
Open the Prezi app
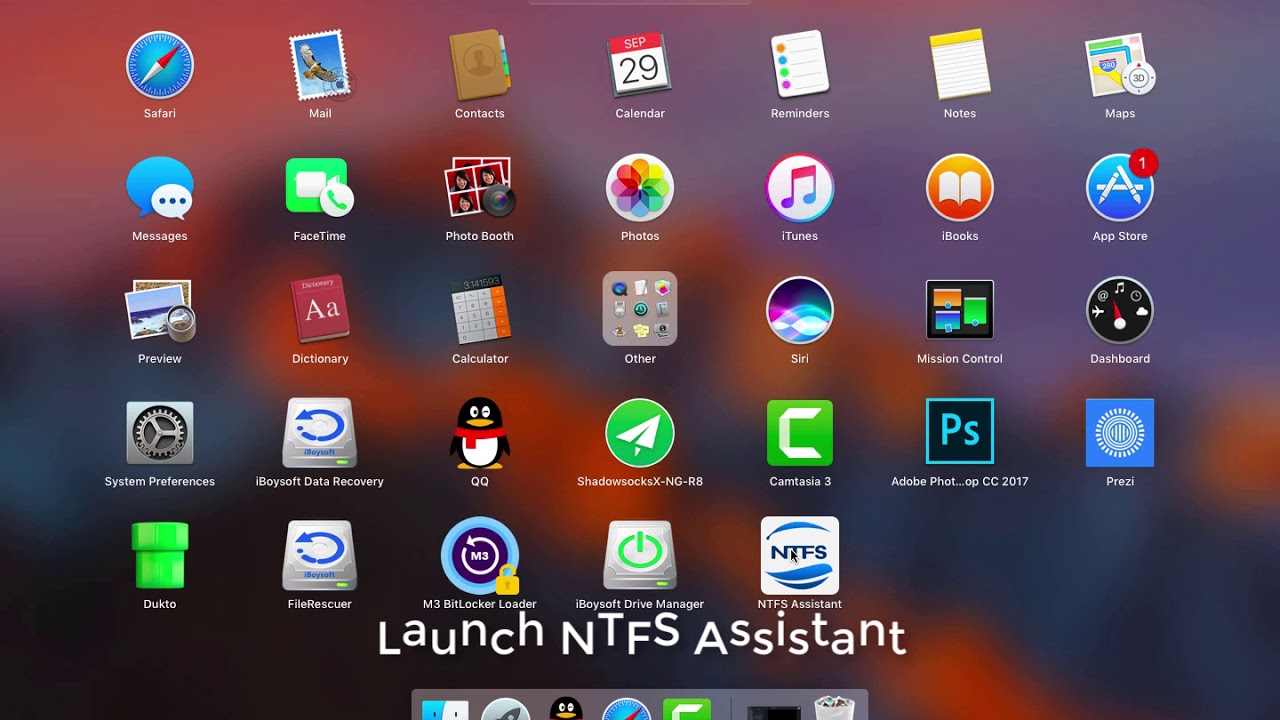1120,433
